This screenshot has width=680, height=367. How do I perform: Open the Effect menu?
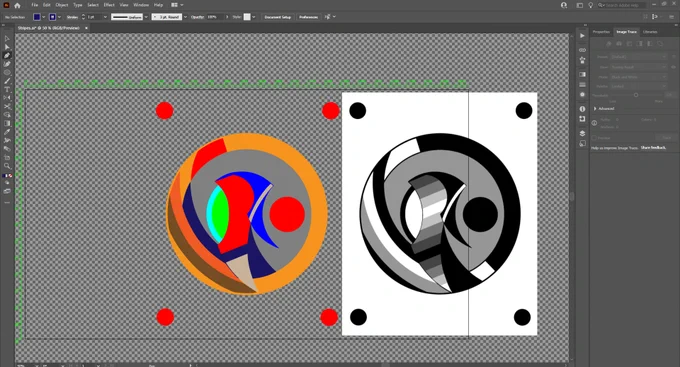point(109,5)
